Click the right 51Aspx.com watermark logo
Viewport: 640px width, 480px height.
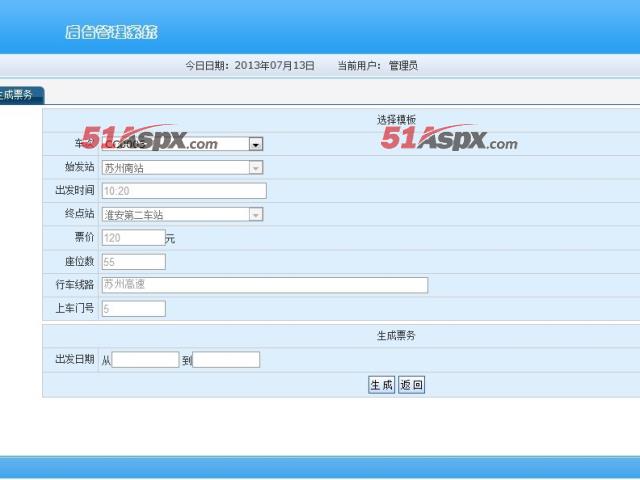pyautogui.click(x=449, y=139)
